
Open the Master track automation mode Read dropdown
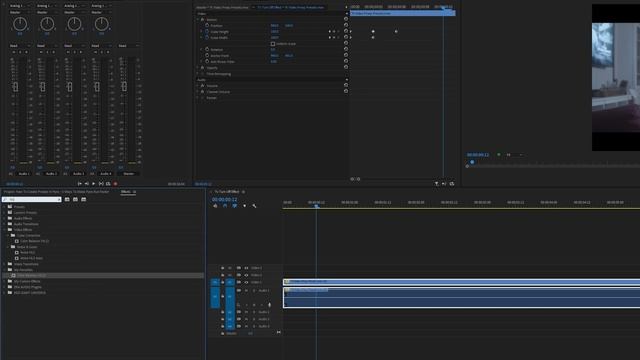point(128,46)
